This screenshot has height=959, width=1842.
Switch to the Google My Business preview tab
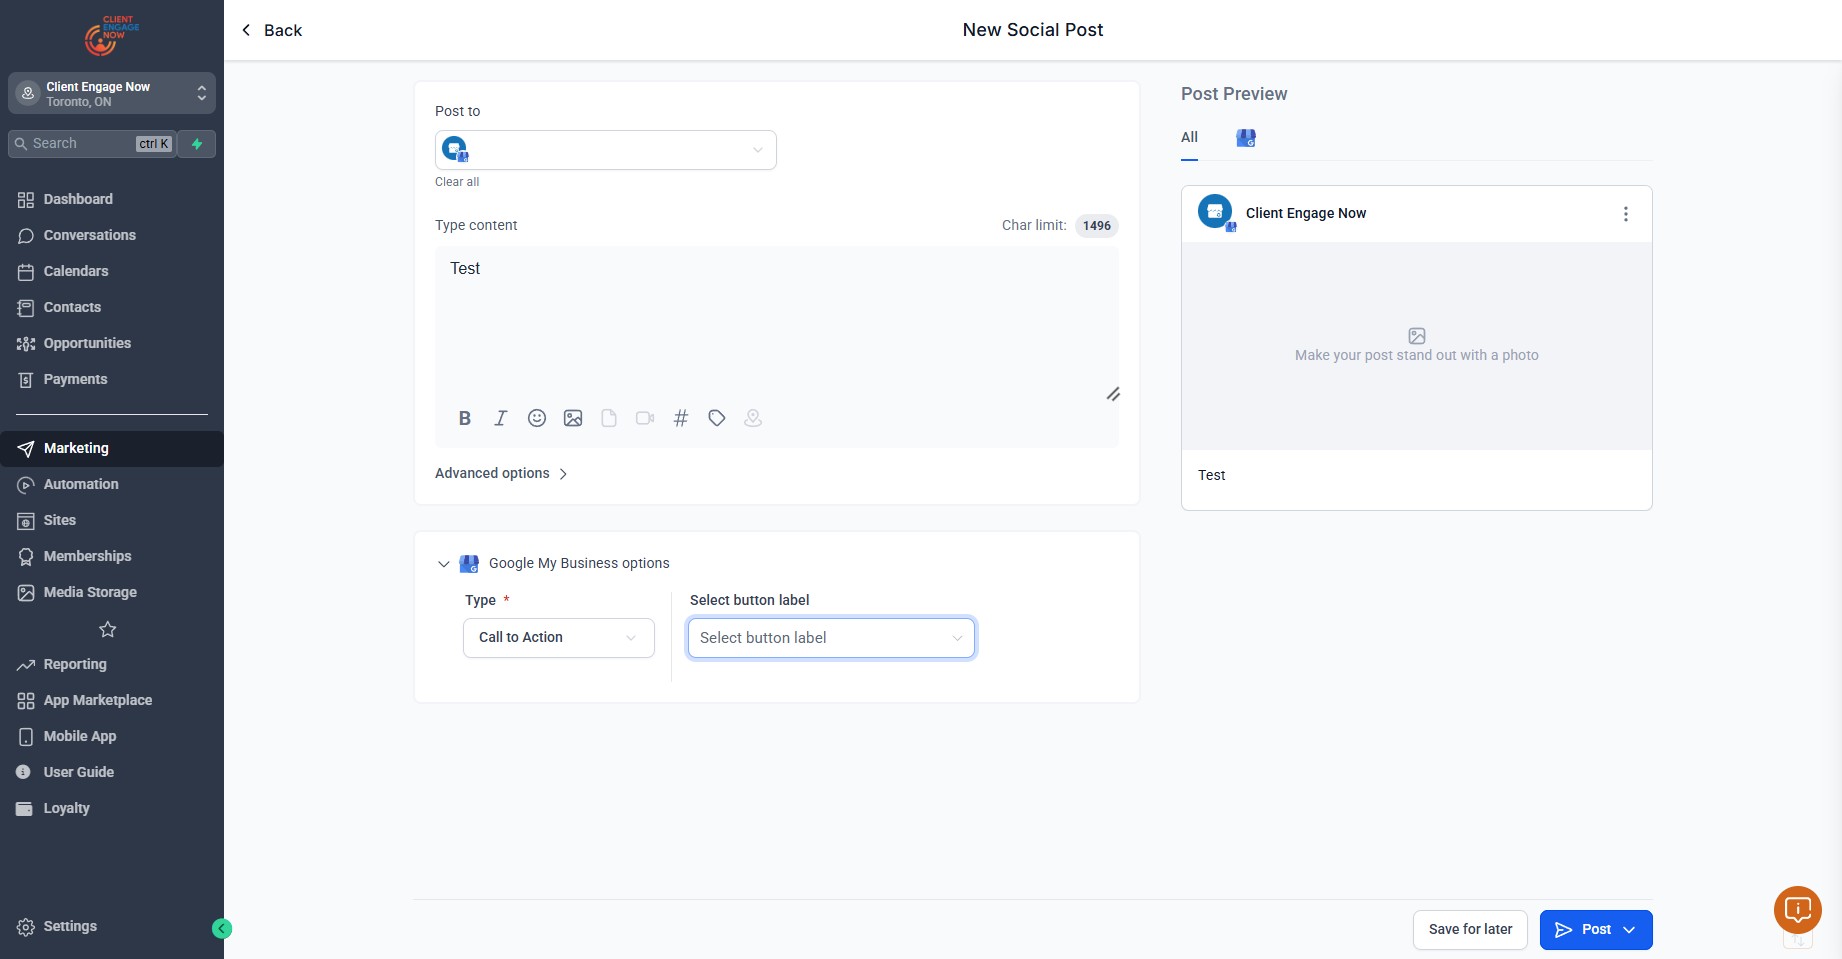pos(1246,138)
